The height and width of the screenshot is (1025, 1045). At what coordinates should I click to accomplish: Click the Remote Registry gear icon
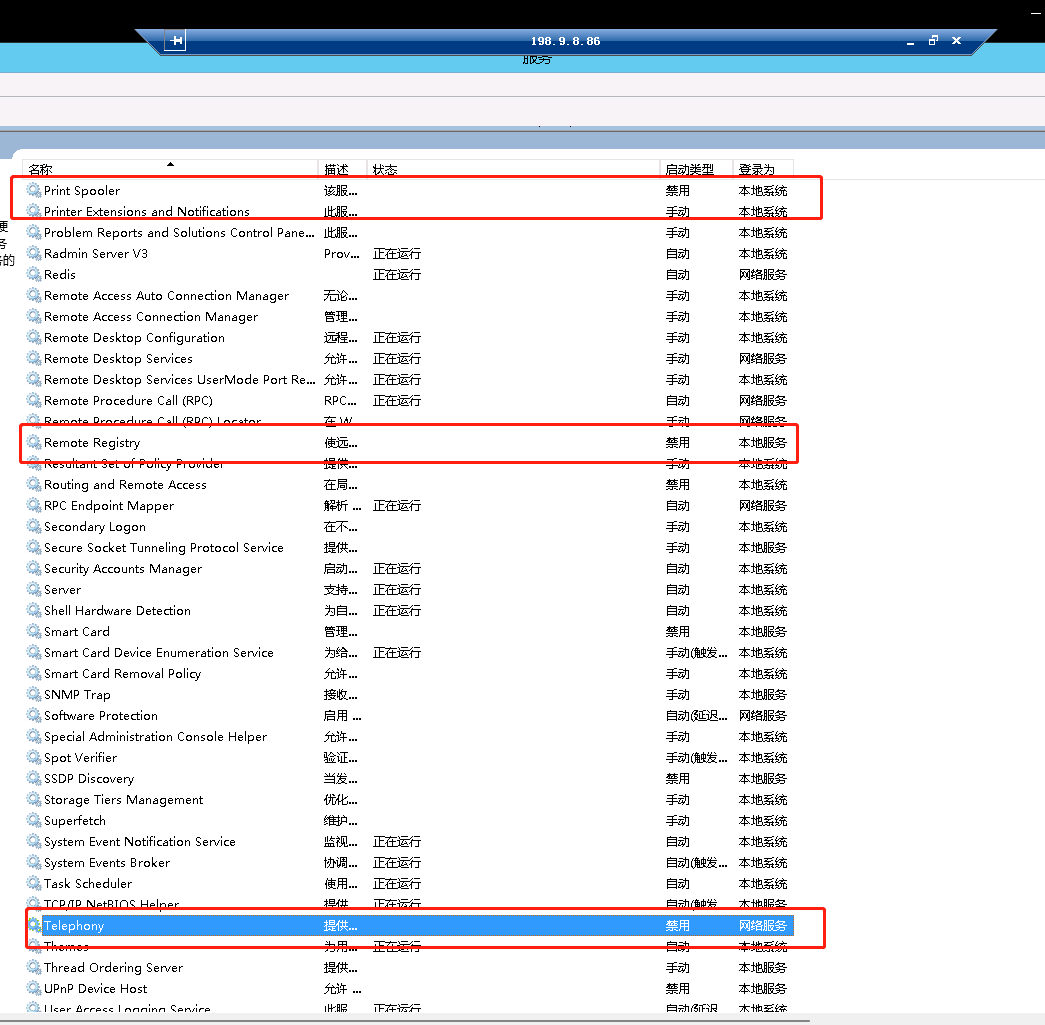(x=34, y=442)
